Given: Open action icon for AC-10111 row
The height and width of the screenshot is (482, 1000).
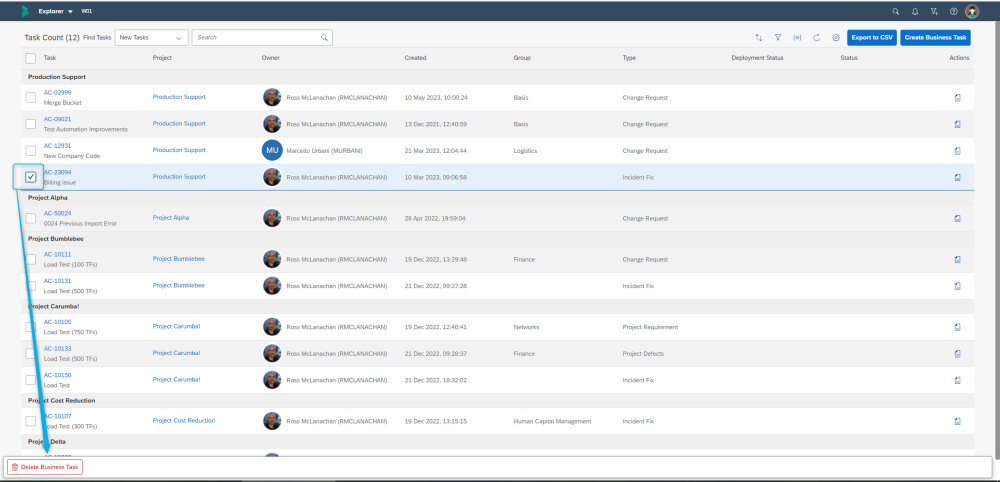Looking at the screenshot, I should [x=958, y=259].
